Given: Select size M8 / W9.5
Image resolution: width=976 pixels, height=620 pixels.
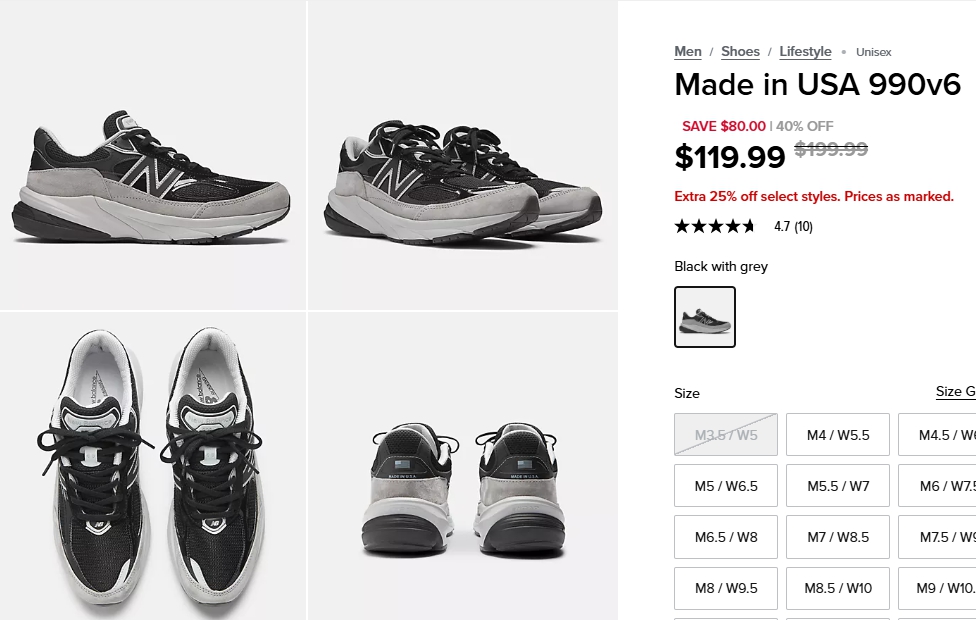Looking at the screenshot, I should click(726, 588).
